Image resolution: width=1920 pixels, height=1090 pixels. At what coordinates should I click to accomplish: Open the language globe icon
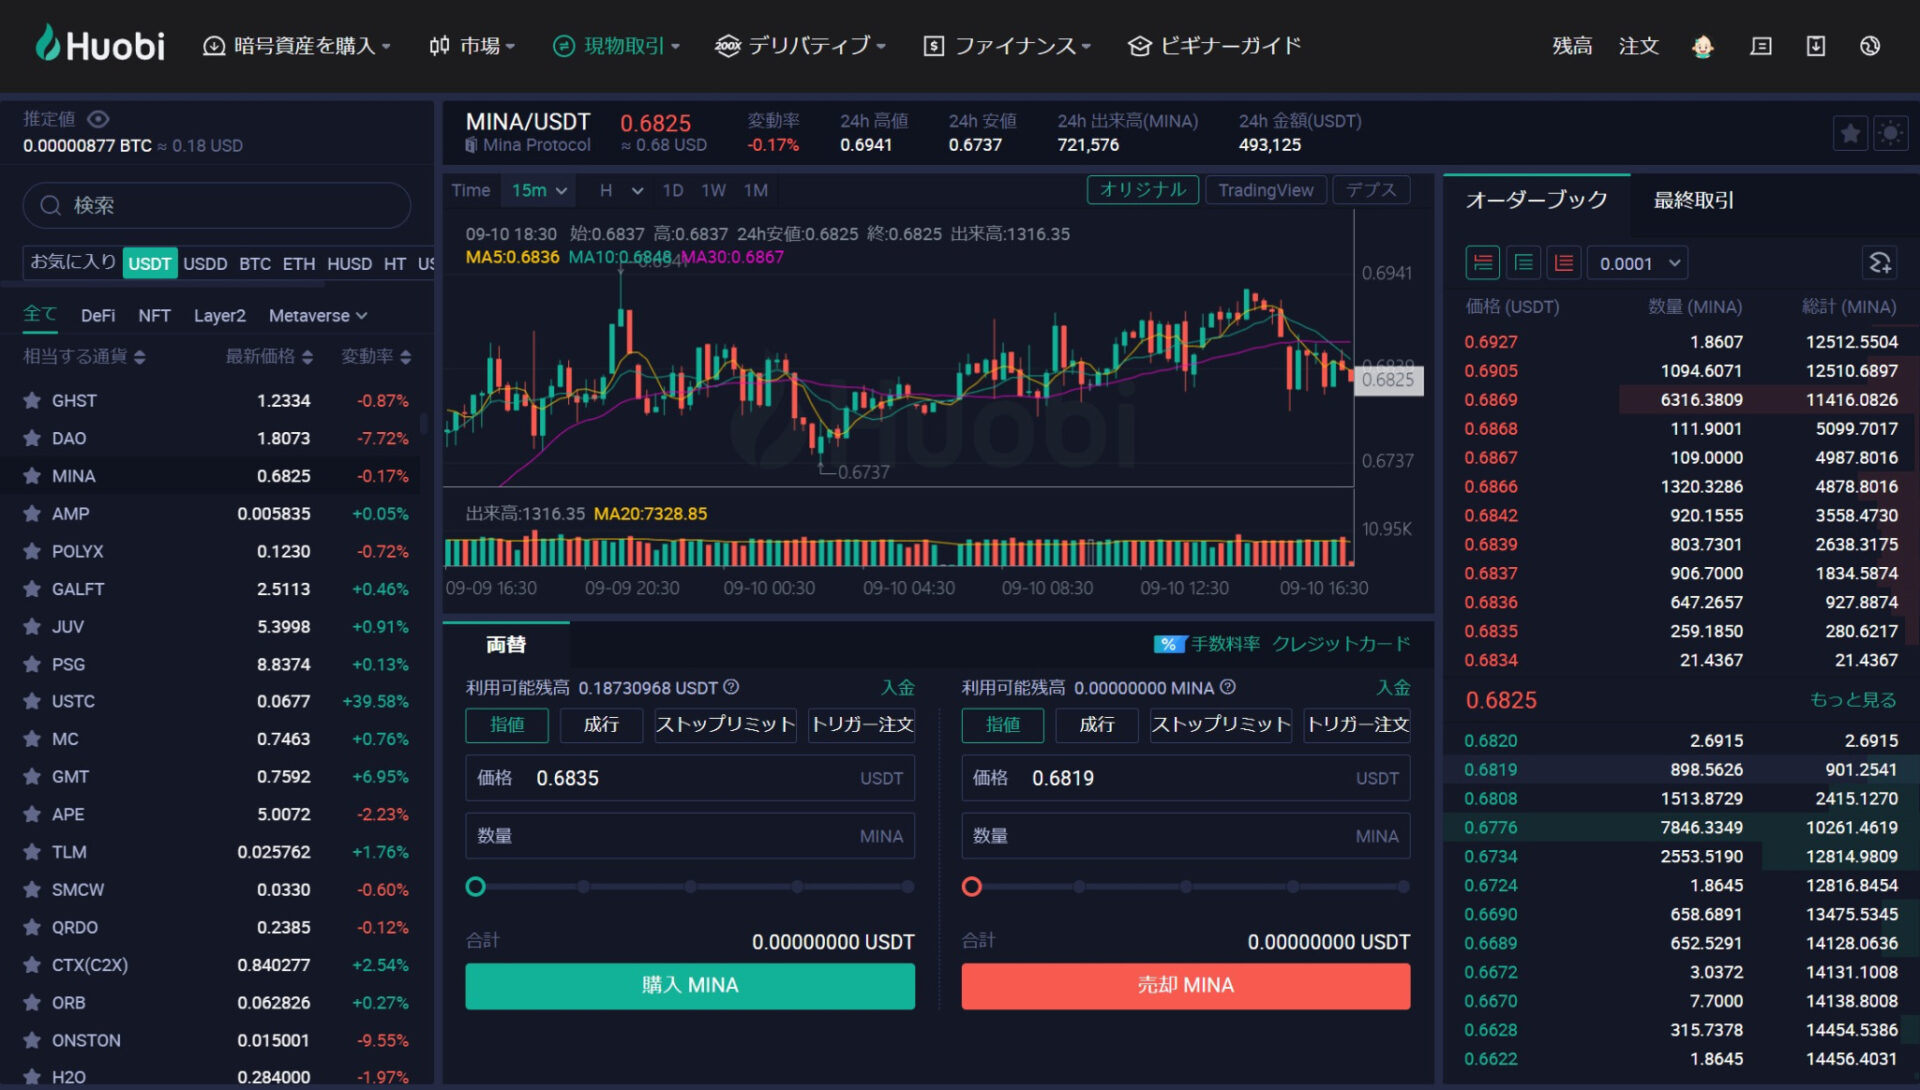tap(1870, 46)
